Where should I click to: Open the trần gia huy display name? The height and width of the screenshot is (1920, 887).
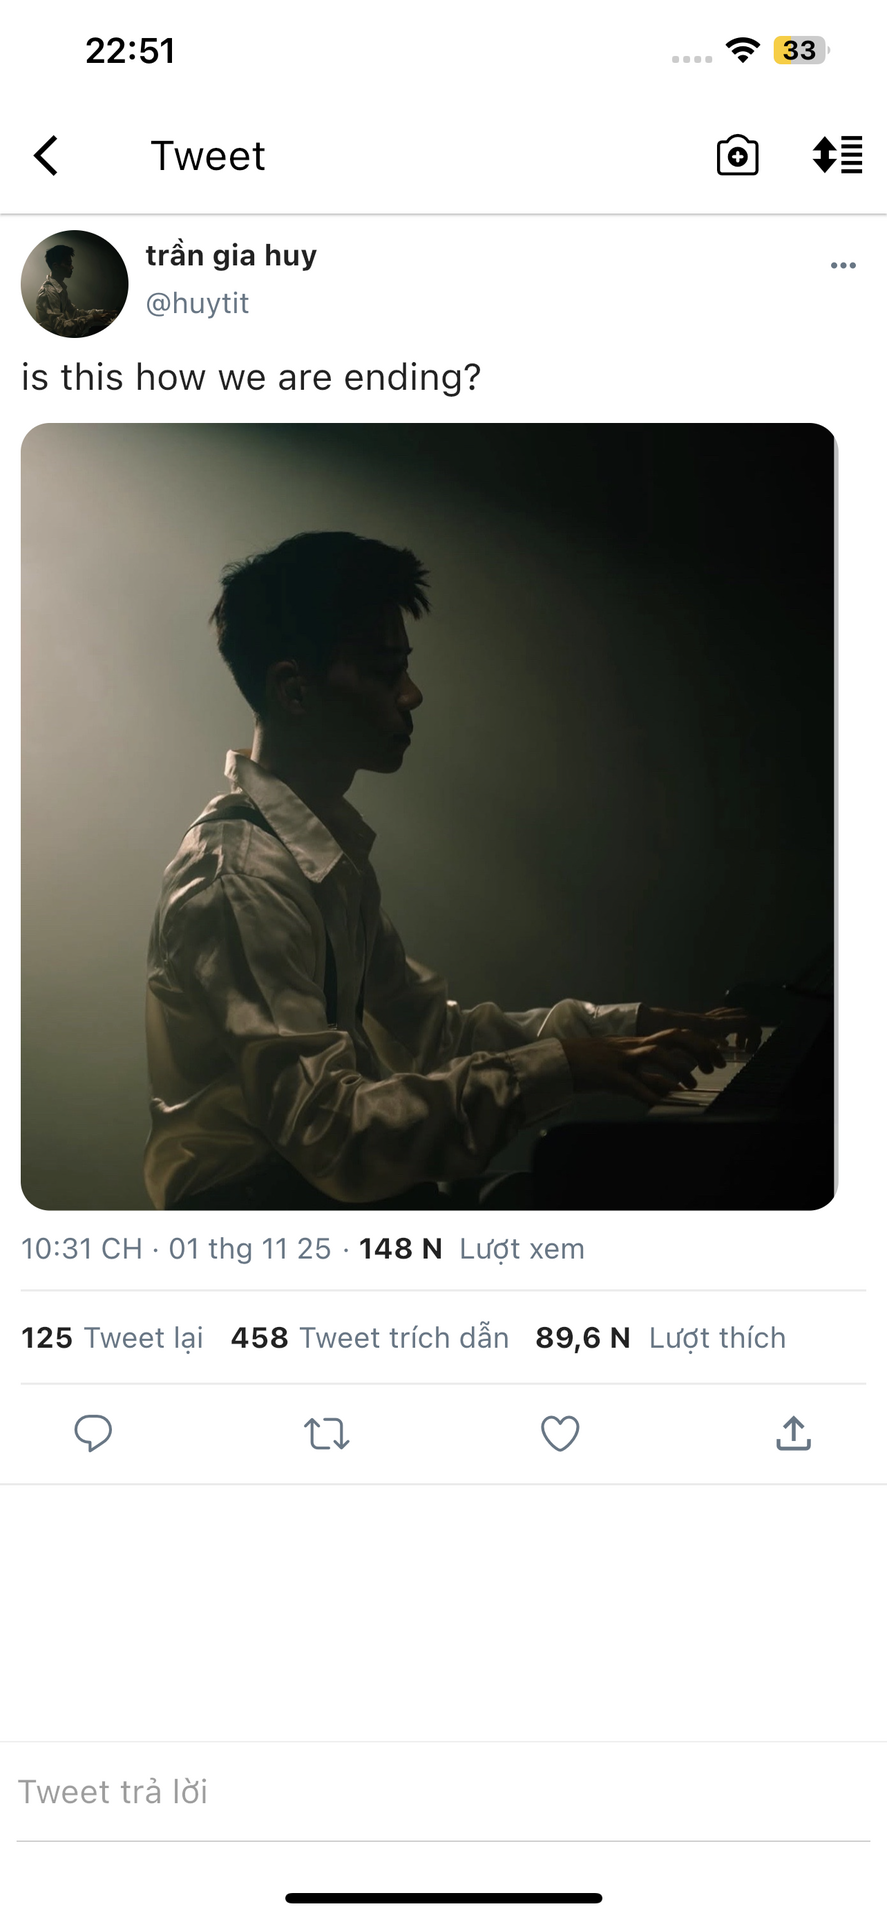pos(231,256)
